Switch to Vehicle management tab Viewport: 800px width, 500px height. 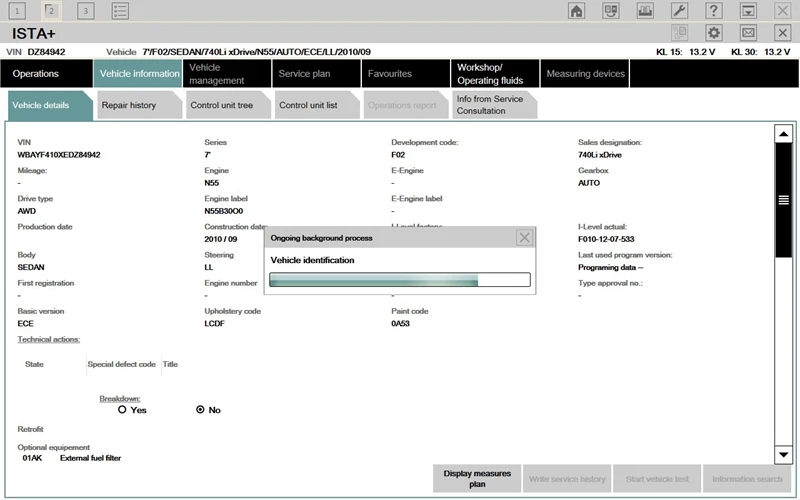click(x=227, y=73)
